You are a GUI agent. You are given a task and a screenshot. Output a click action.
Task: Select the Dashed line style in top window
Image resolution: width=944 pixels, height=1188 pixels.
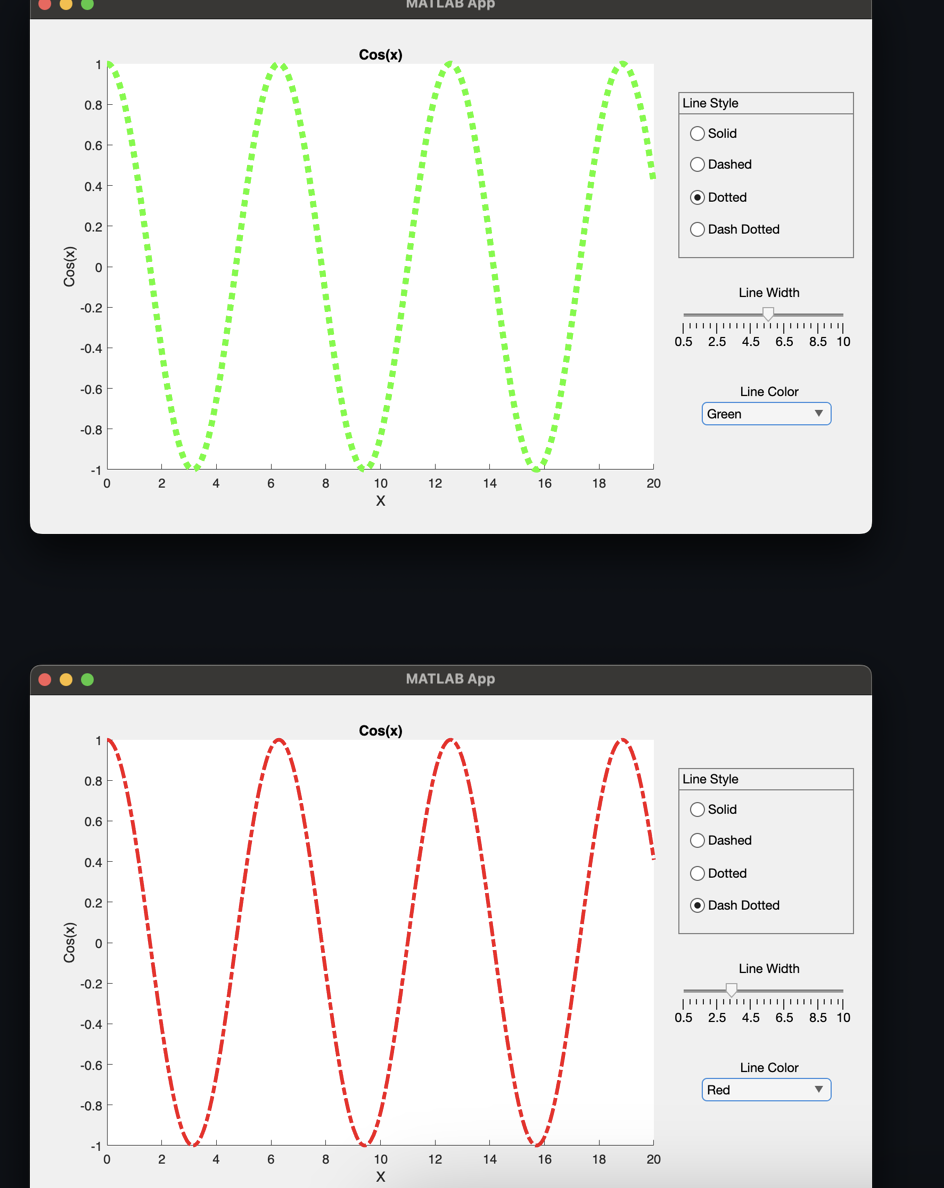697,164
